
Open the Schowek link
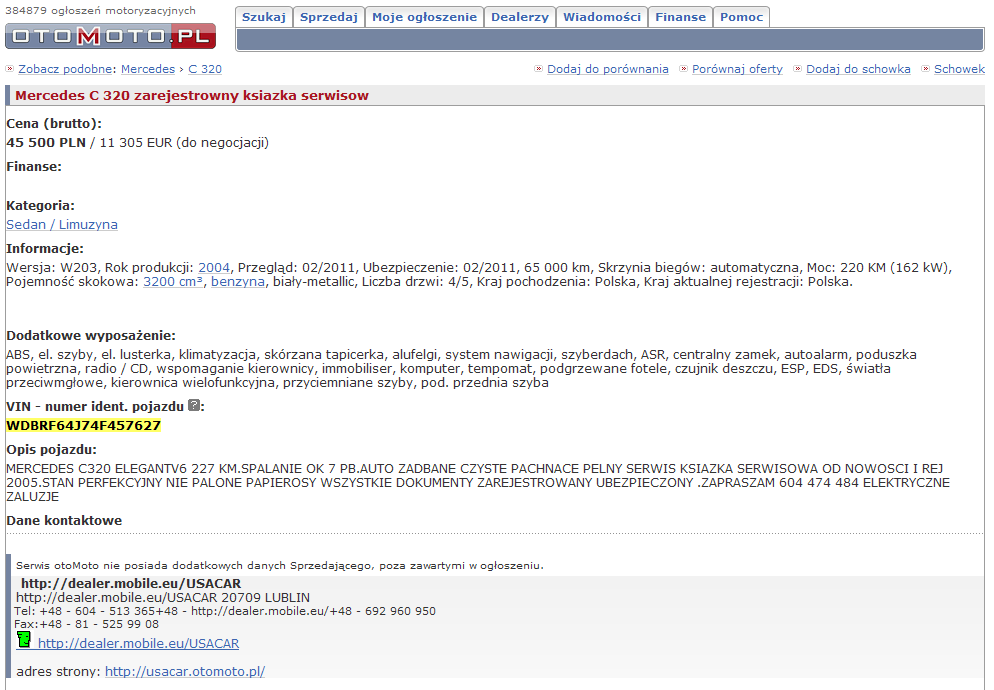tap(959, 69)
